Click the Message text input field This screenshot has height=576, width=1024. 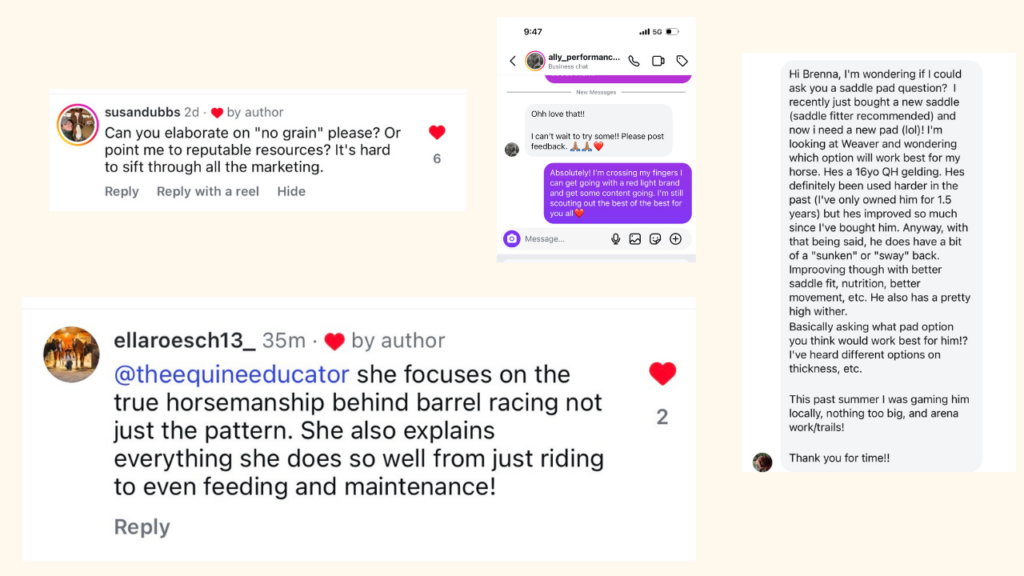[x=560, y=239]
